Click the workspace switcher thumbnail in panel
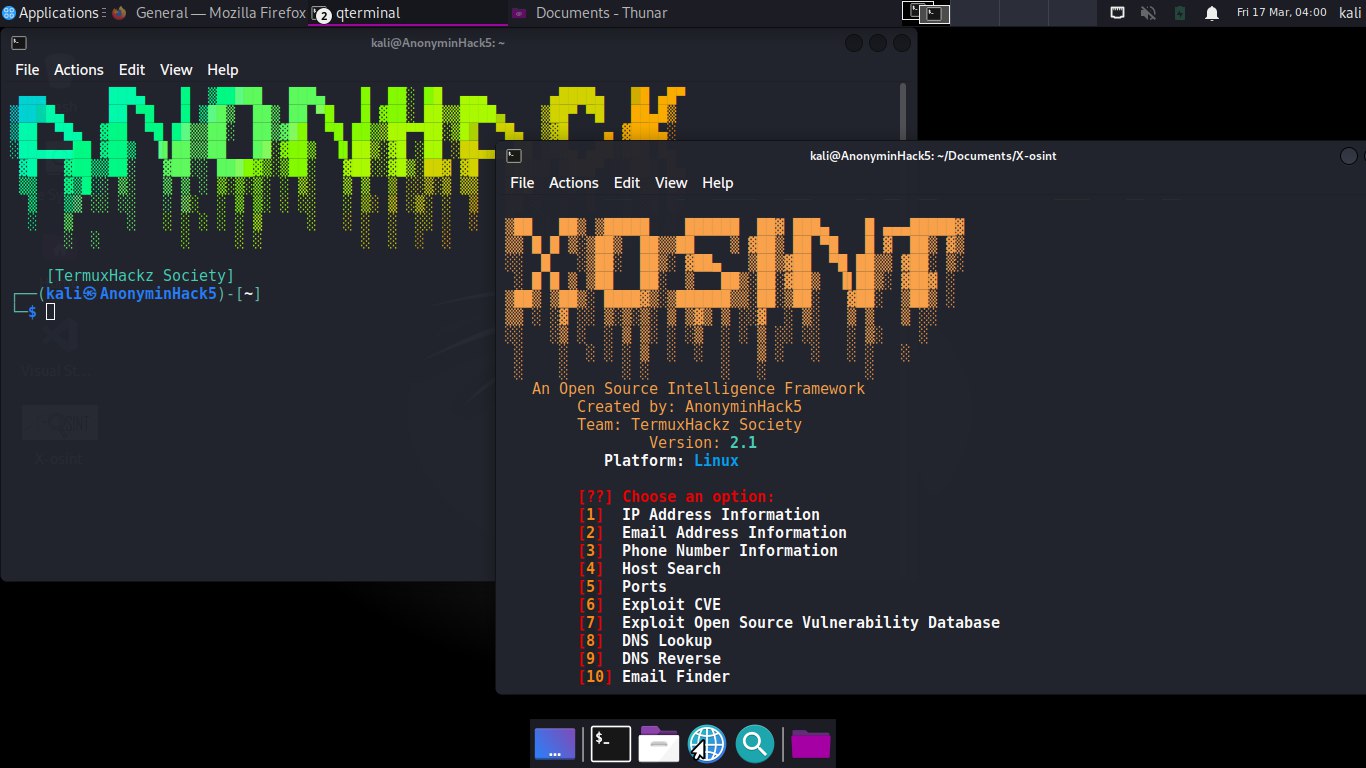 926,13
